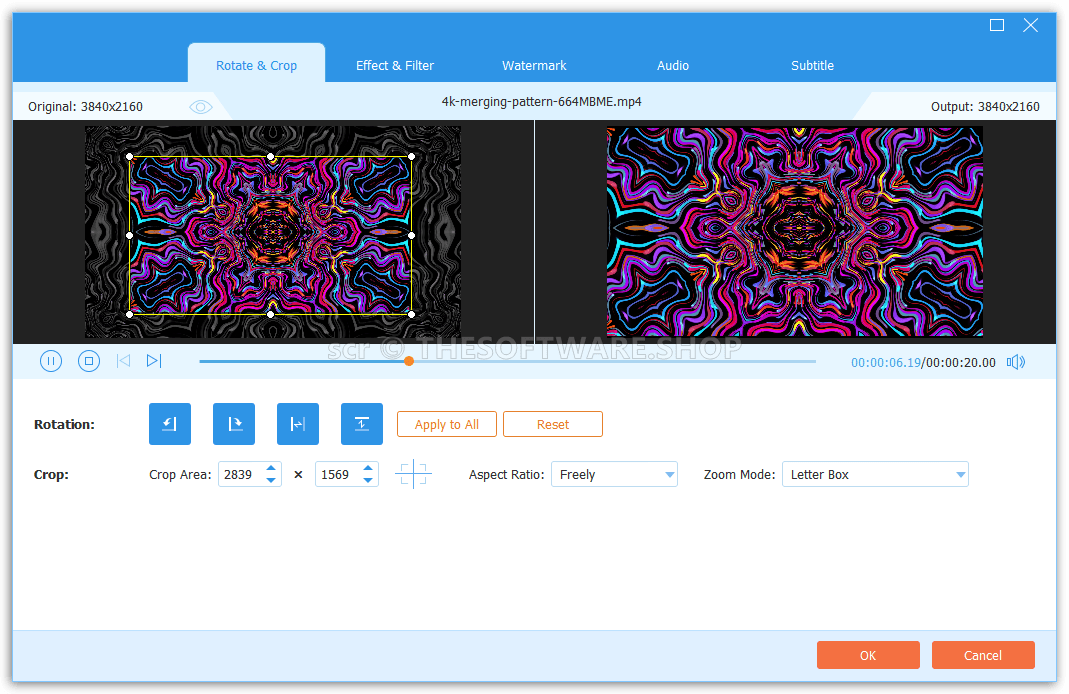
Task: Pause the video playback
Action: point(51,361)
